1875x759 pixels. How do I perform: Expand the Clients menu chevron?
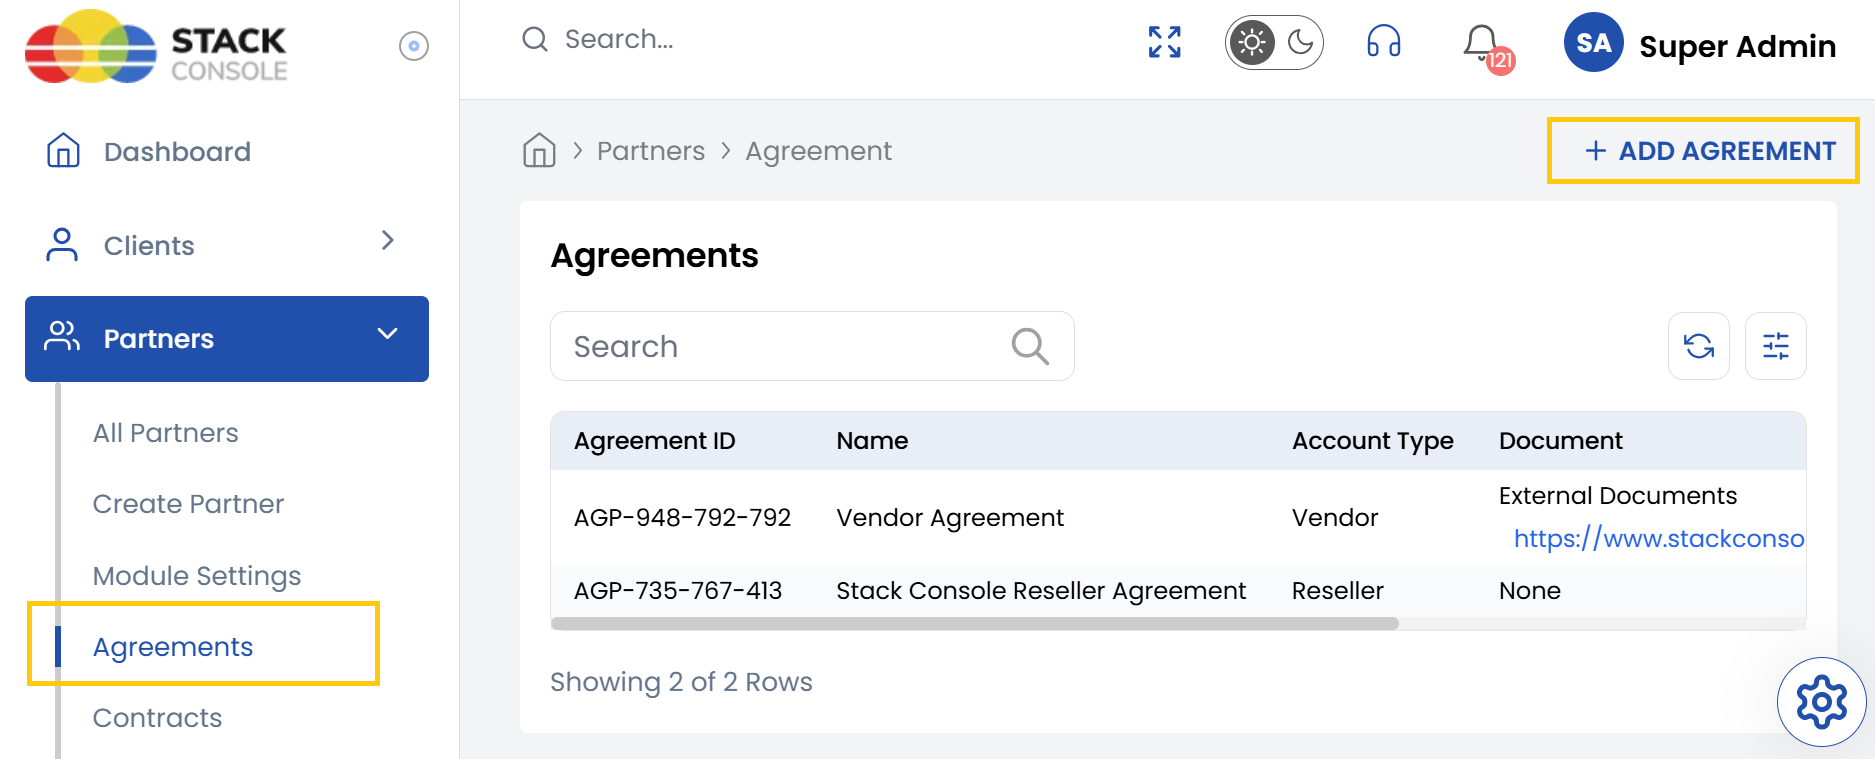click(x=388, y=241)
